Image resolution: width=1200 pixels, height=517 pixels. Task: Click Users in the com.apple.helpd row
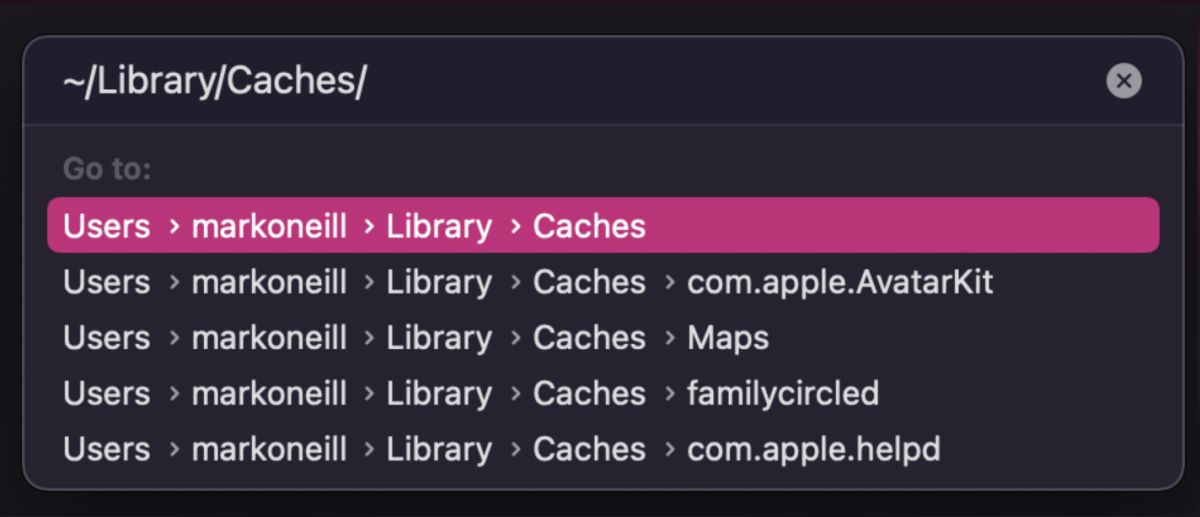point(106,451)
